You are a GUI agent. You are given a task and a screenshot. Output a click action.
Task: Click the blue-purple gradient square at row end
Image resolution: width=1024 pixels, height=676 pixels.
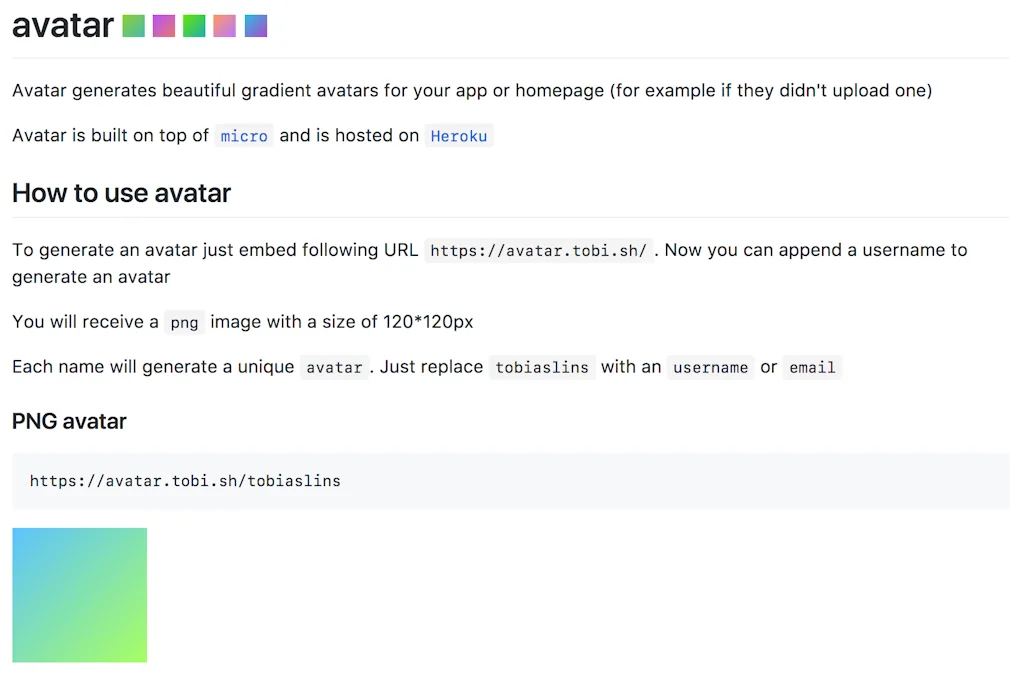click(x=256, y=25)
